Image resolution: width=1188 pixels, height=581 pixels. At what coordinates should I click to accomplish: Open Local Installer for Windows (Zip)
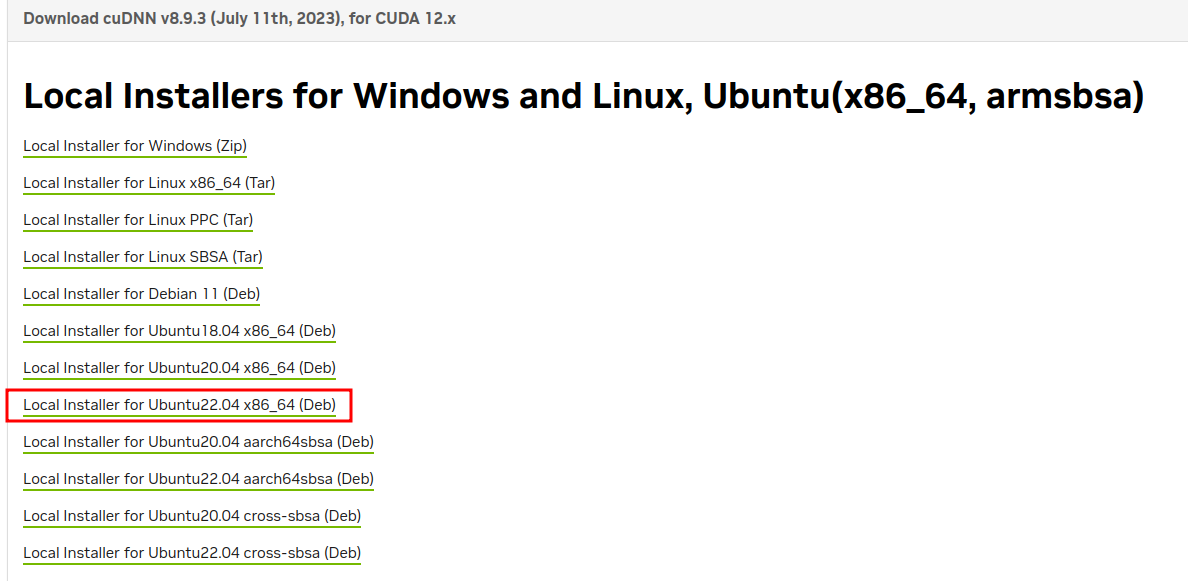pyautogui.click(x=135, y=145)
